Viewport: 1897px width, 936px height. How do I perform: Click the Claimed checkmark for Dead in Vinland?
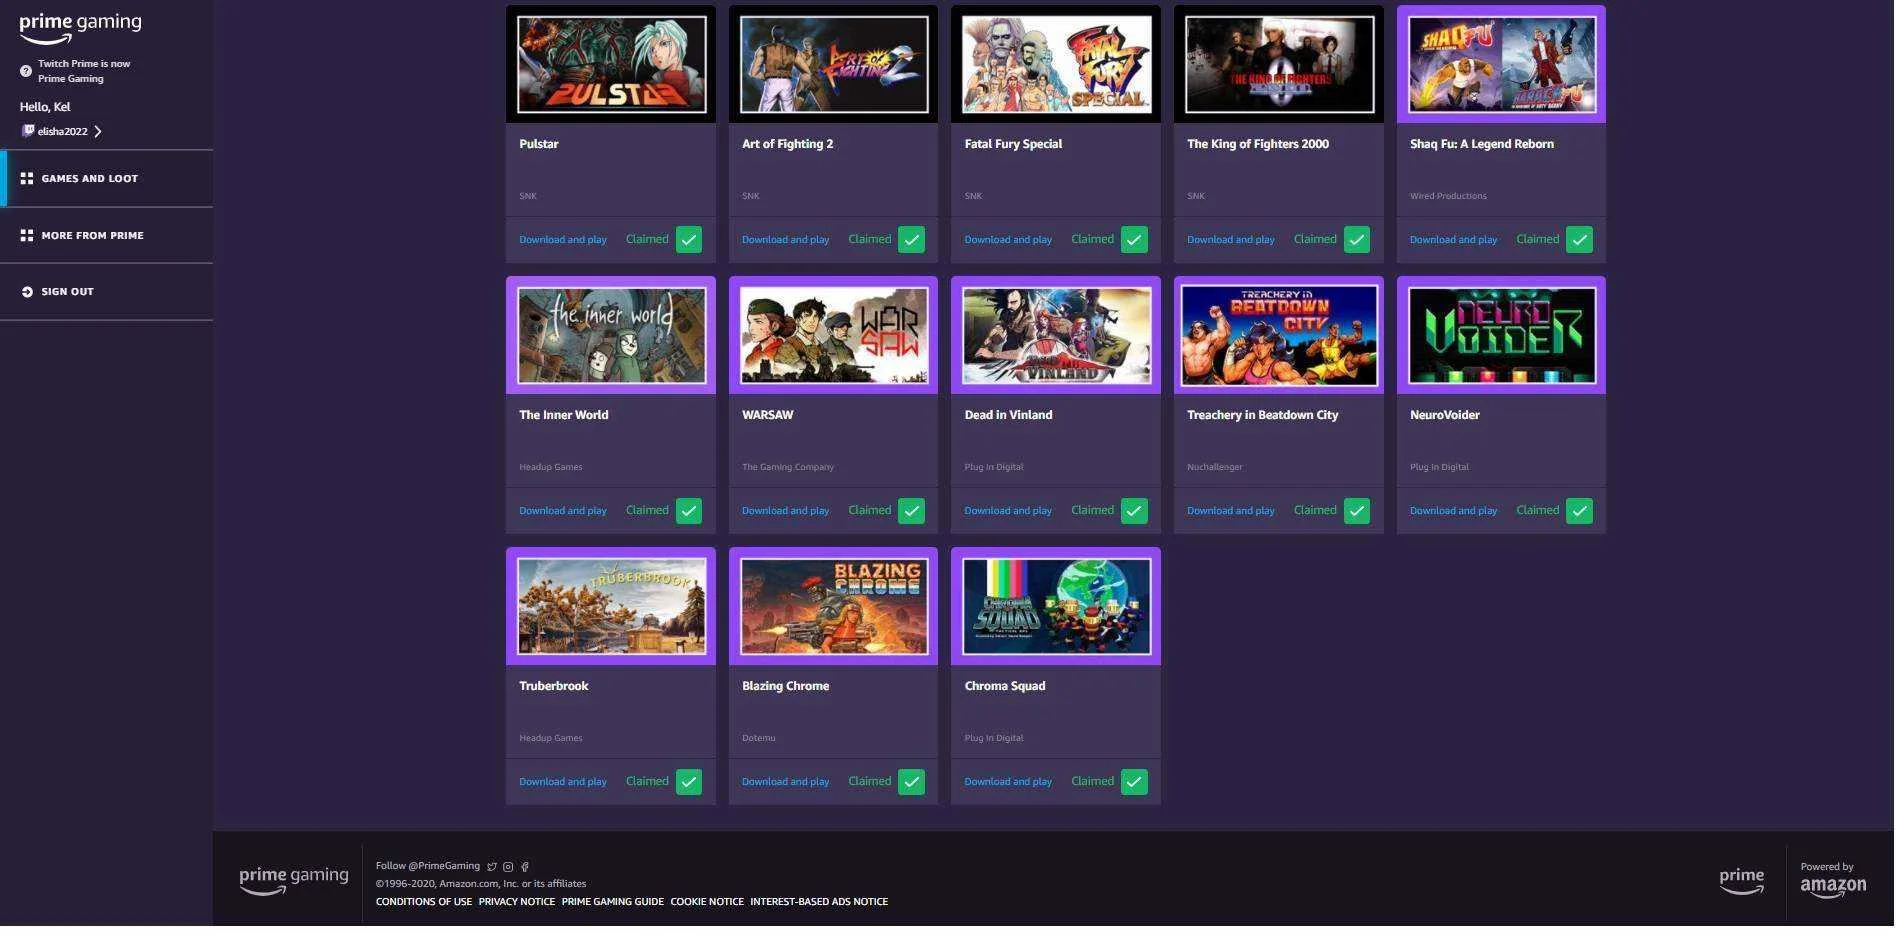tap(1134, 511)
